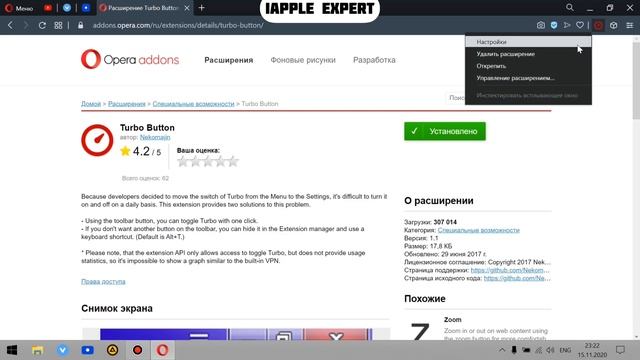Viewport: 640px width, 360px height.
Task: Switch the ENG input language
Action: (x=565, y=350)
